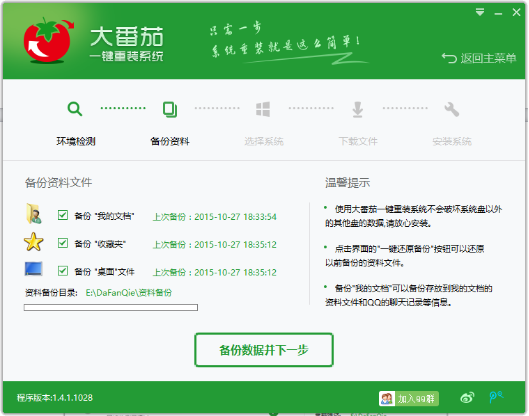Click the My Documents folder user icon
Image resolution: width=529 pixels, height=416 pixels.
(34, 214)
